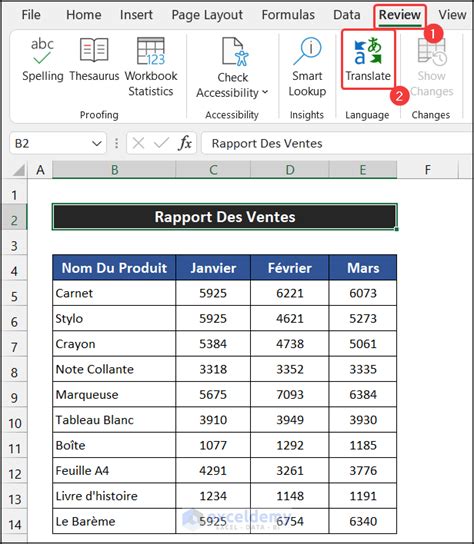Click the Show Changes button
This screenshot has height=544, width=474.
pyautogui.click(x=432, y=67)
